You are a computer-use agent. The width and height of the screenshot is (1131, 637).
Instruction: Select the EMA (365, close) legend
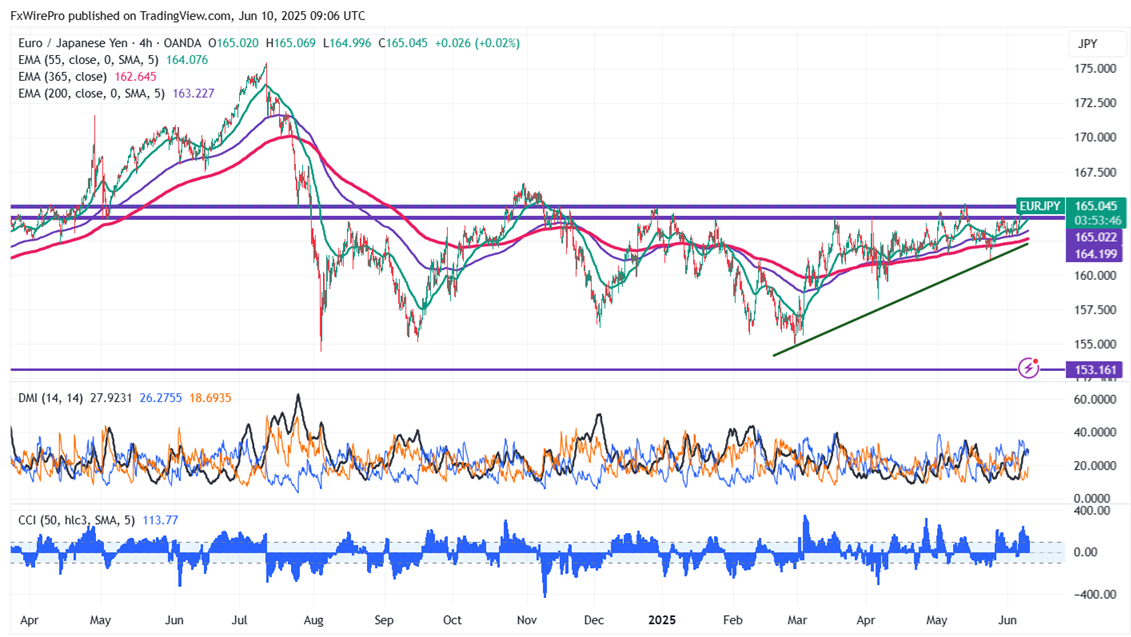click(62, 76)
